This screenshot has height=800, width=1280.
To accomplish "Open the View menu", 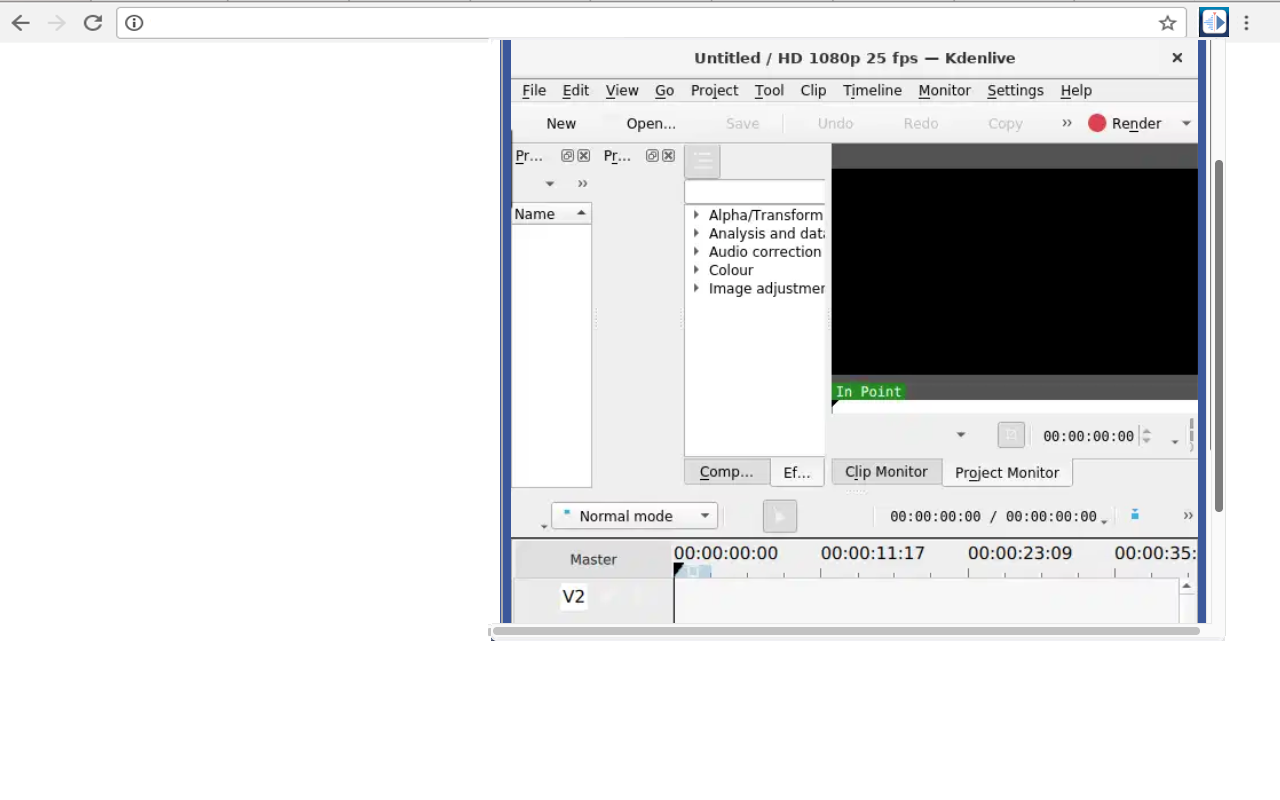I will pos(622,90).
